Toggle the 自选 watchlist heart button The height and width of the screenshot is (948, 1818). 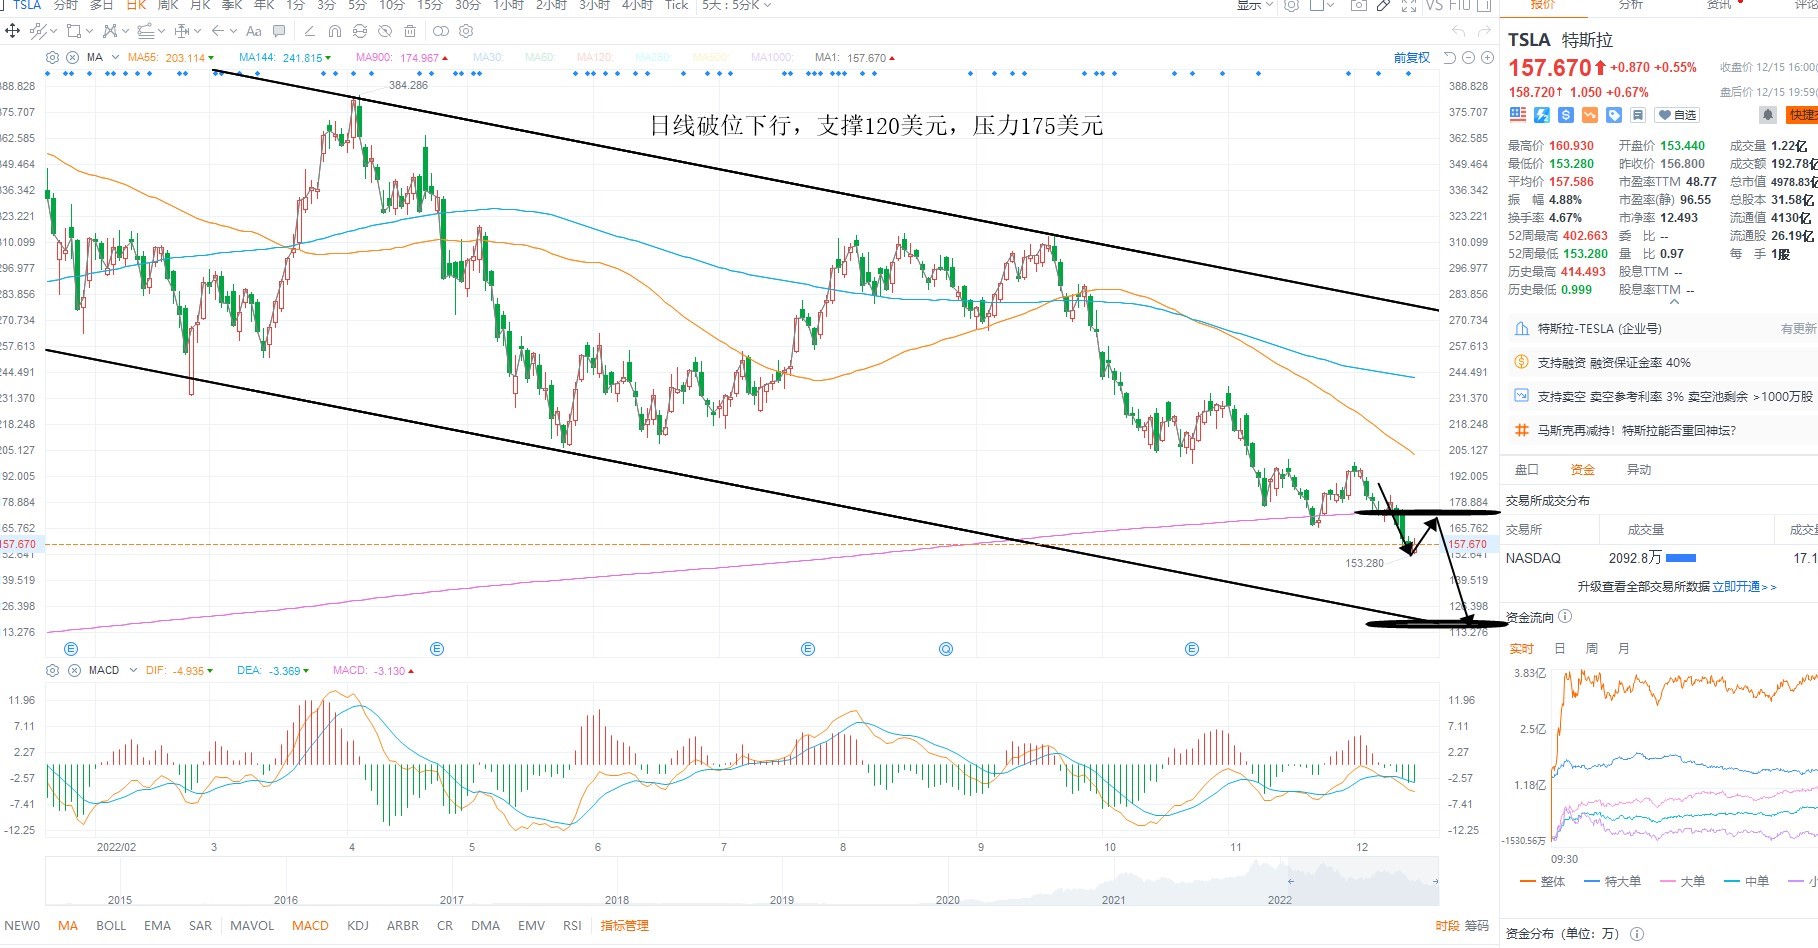[x=1676, y=115]
